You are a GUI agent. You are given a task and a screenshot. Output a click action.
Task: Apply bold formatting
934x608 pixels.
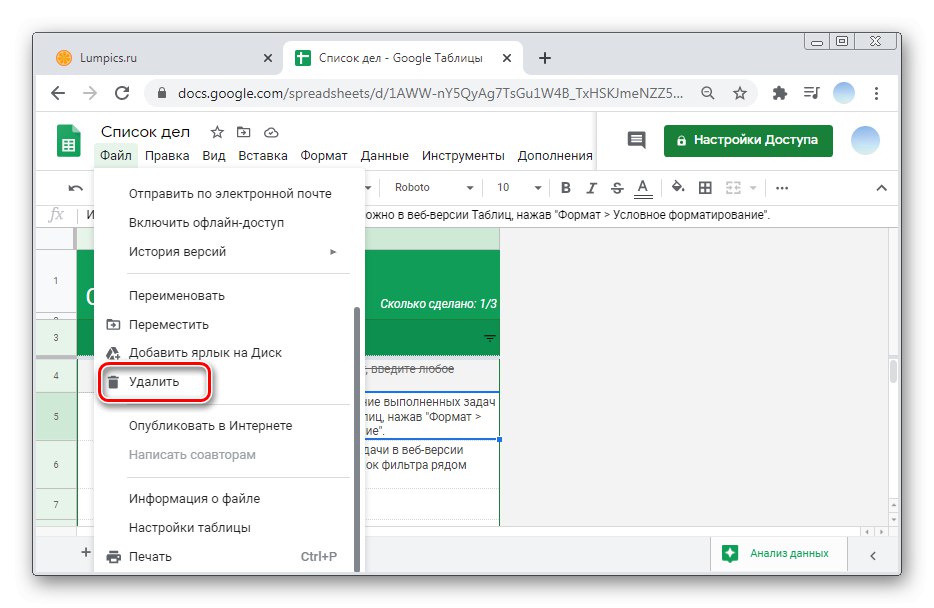coord(566,188)
